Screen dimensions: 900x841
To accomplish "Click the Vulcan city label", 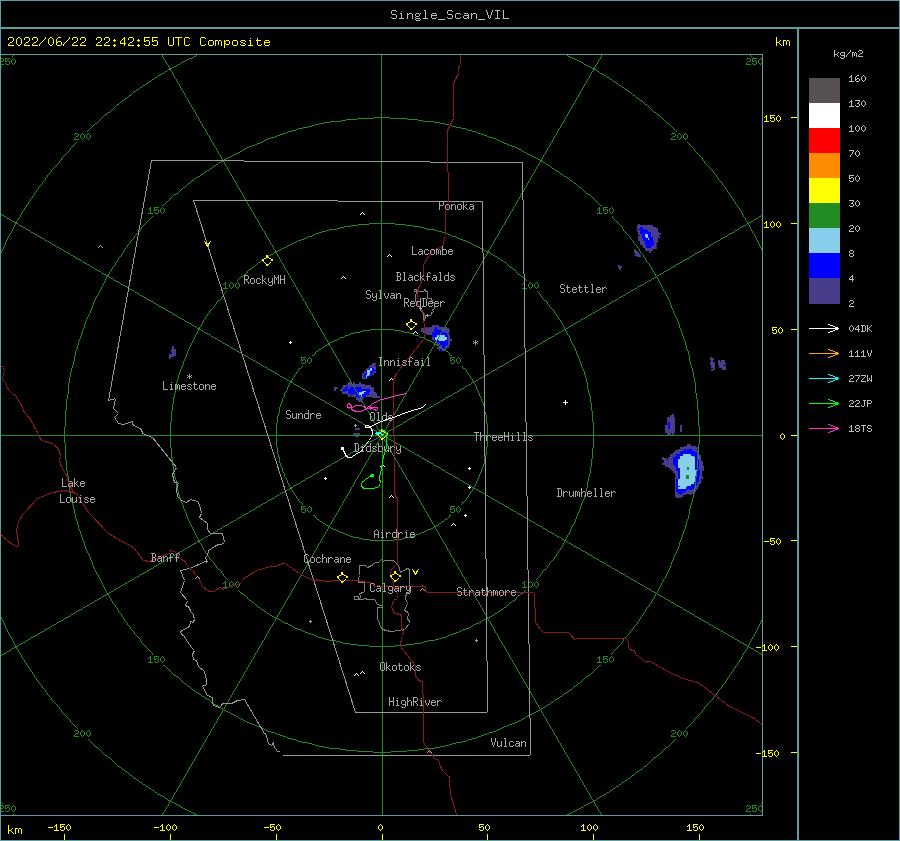I will coord(508,743).
